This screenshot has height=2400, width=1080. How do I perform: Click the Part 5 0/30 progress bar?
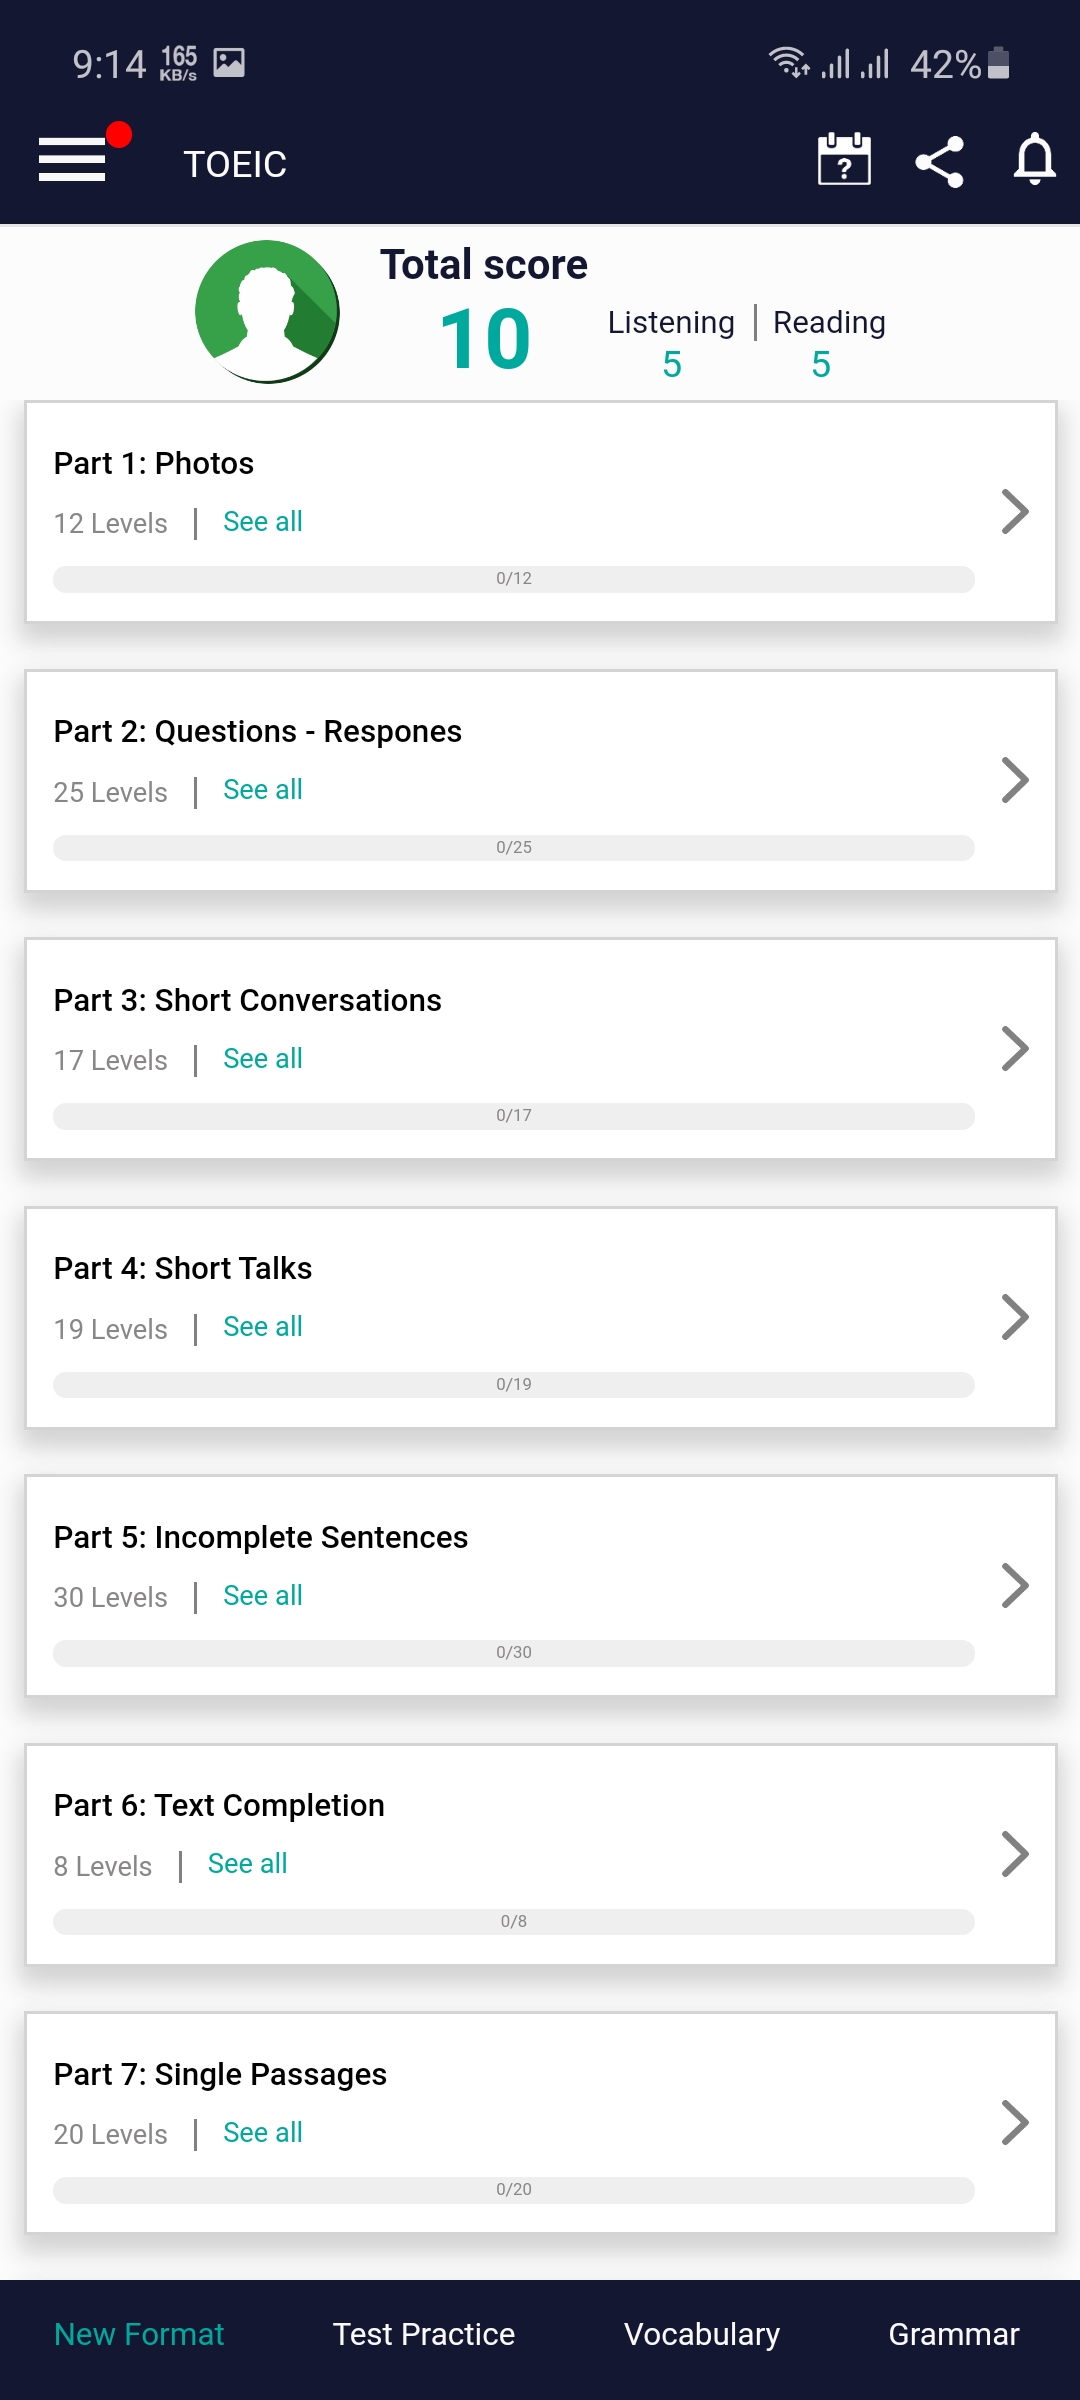click(513, 1653)
